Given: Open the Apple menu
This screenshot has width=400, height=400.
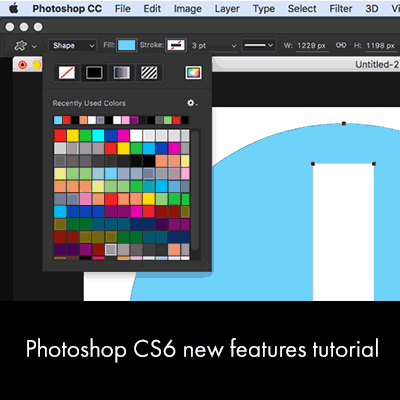Looking at the screenshot, I should pos(14,8).
